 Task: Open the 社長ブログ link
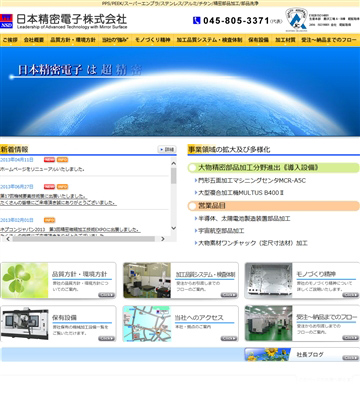pyautogui.click(x=310, y=355)
